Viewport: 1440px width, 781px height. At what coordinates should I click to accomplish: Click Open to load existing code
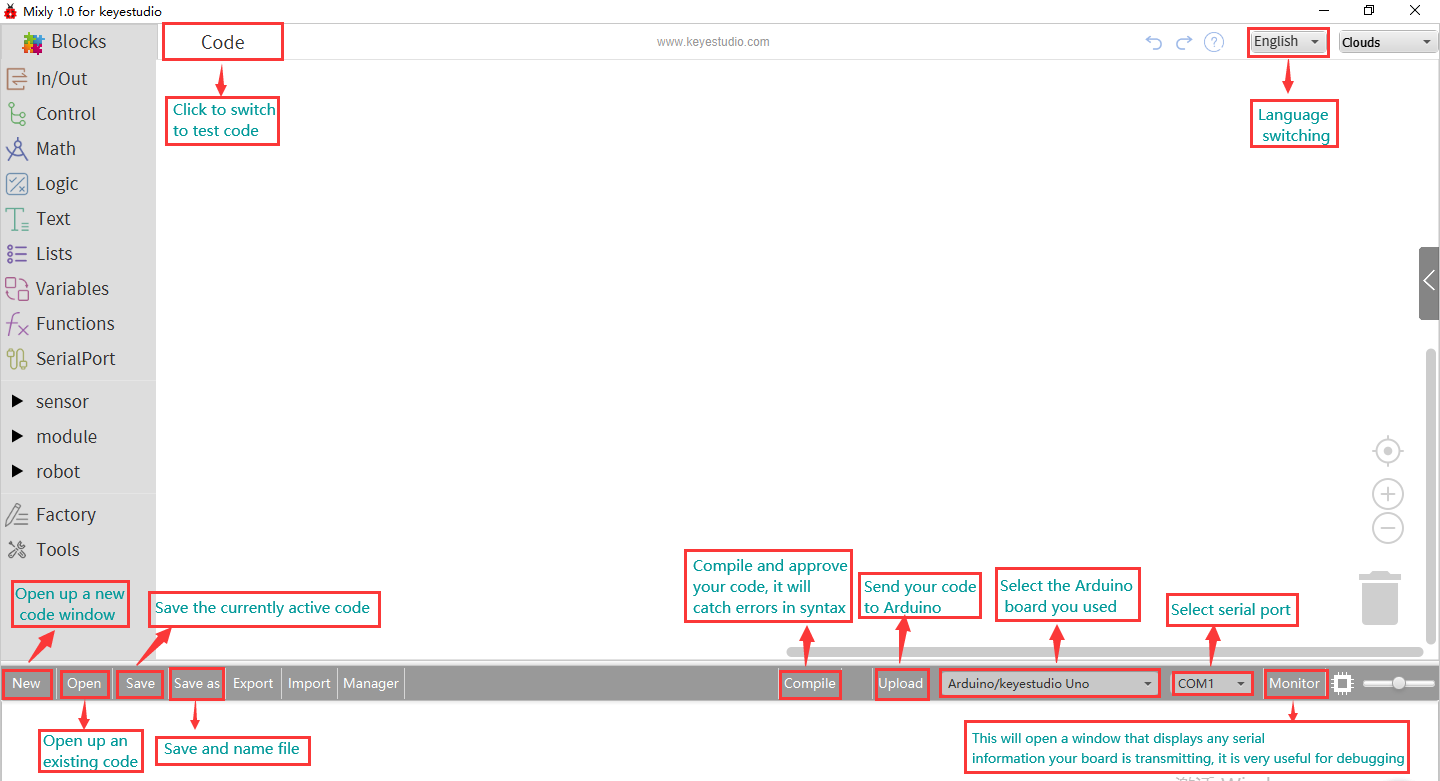pyautogui.click(x=84, y=684)
